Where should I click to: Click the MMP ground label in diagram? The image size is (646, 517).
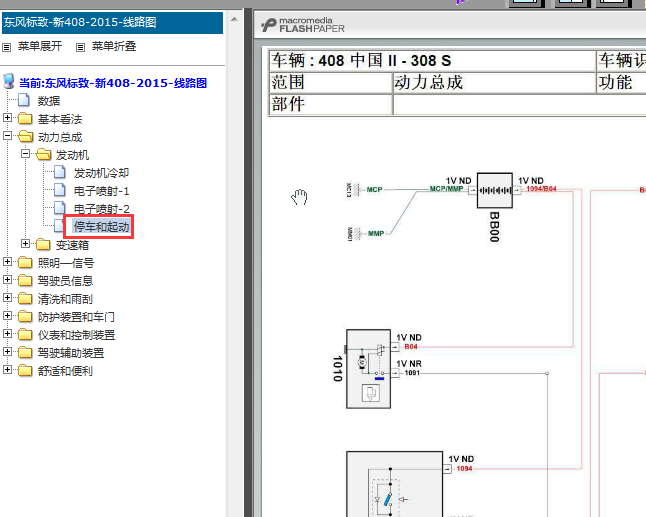point(376,233)
